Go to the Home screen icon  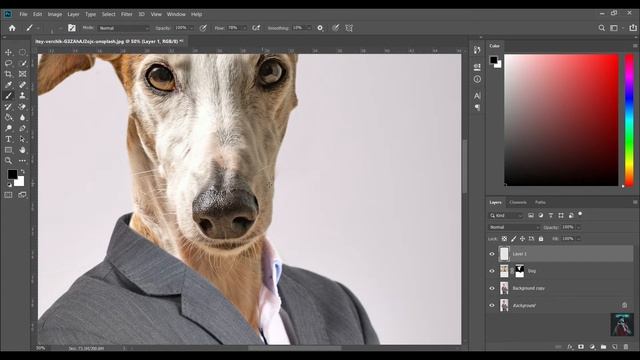pyautogui.click(x=12, y=28)
